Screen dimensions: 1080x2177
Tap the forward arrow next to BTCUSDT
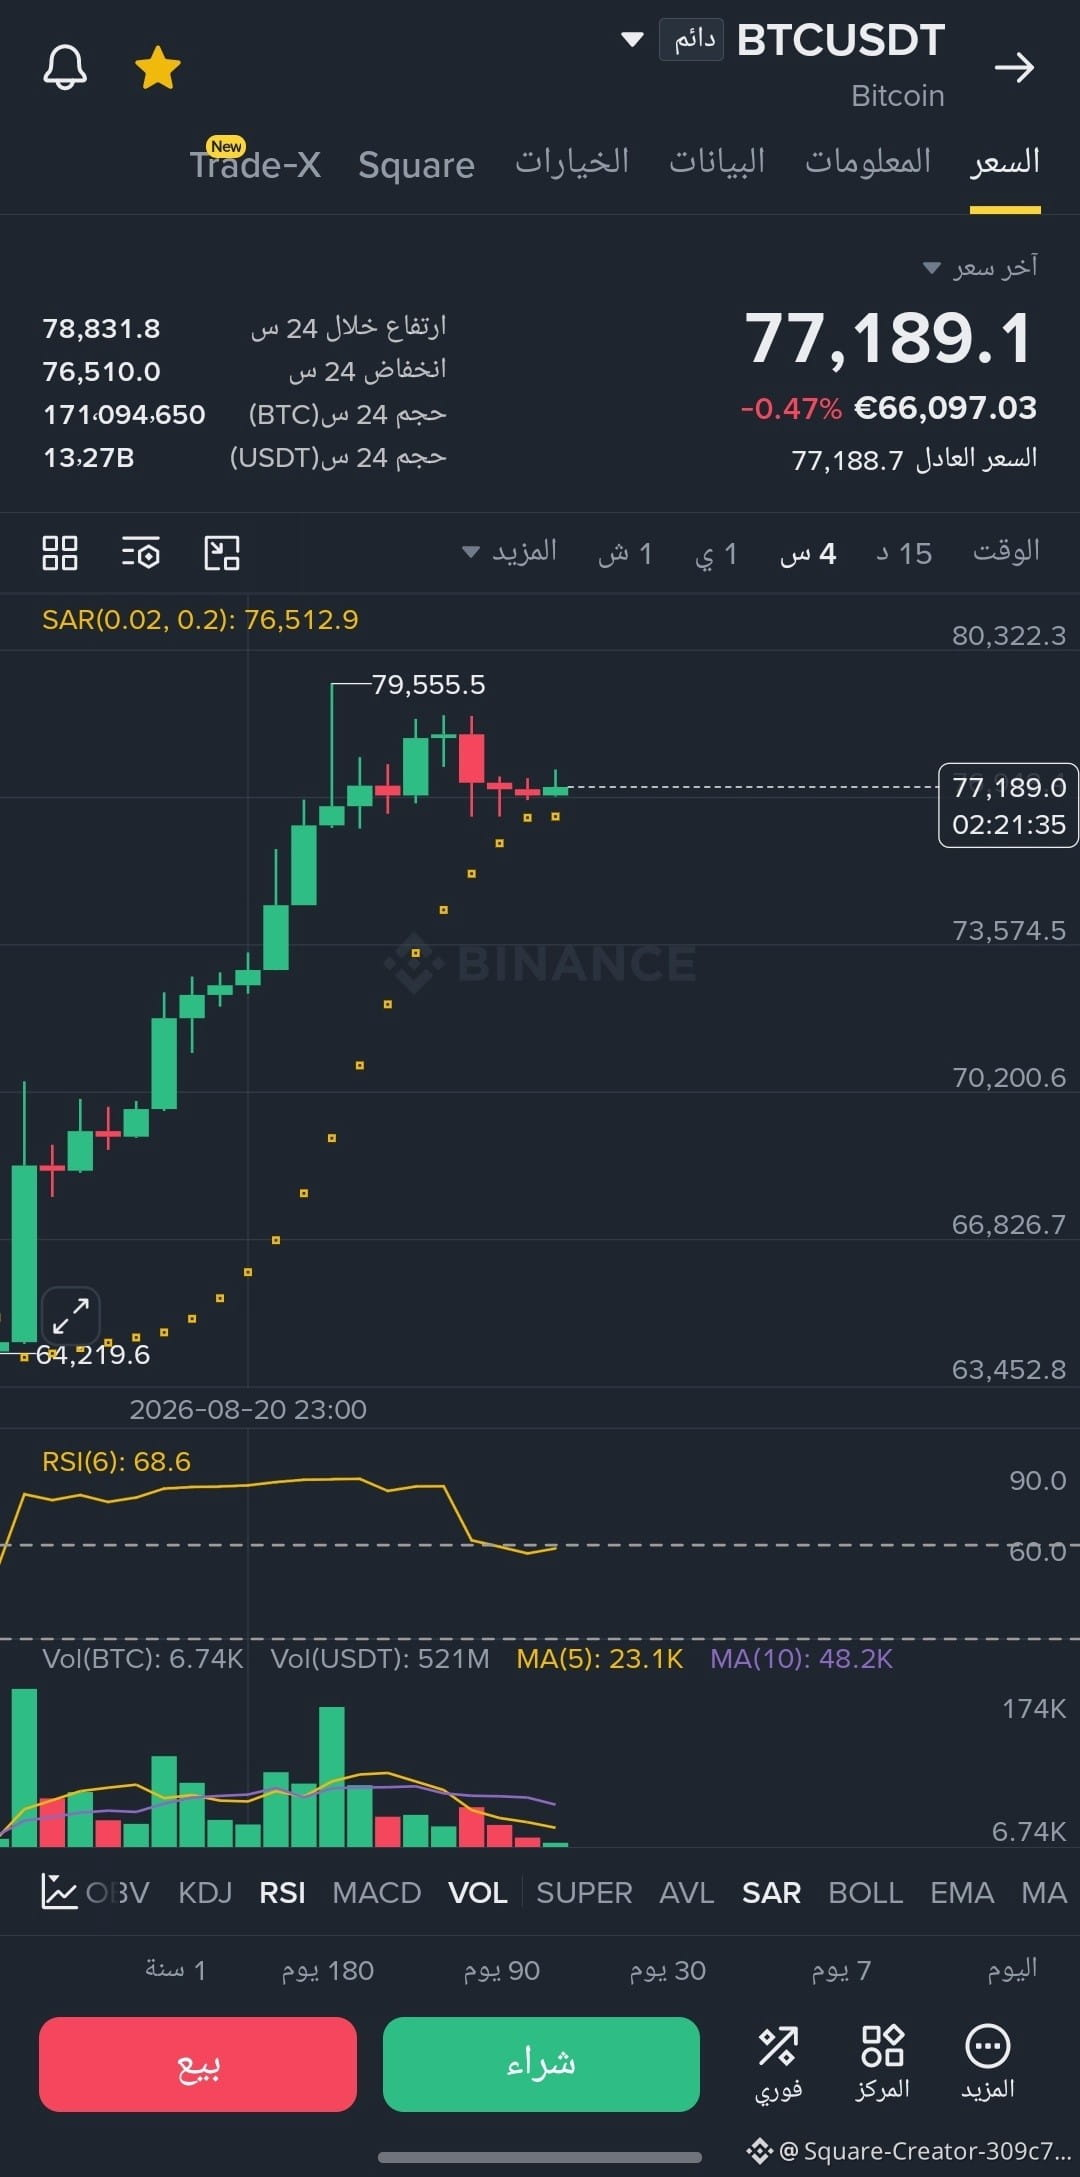[x=1014, y=67]
